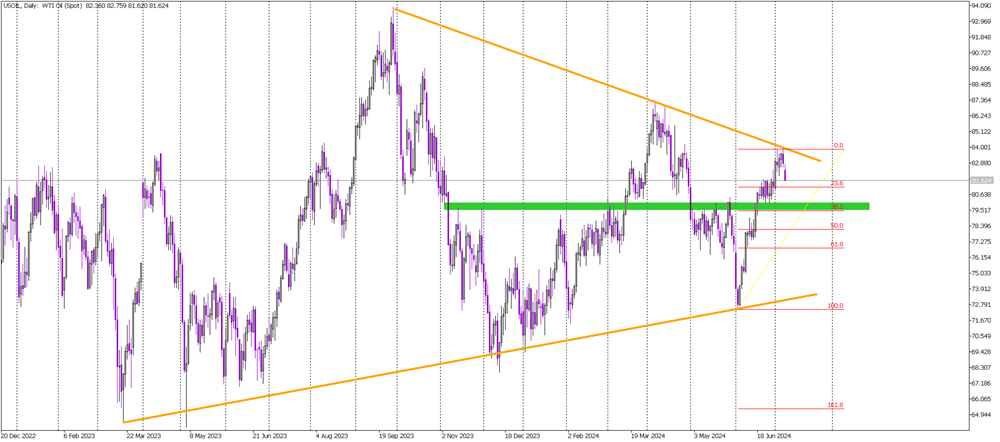Select the 92.969 price axis label
This screenshot has width=1000, height=442.
pos(980,22)
